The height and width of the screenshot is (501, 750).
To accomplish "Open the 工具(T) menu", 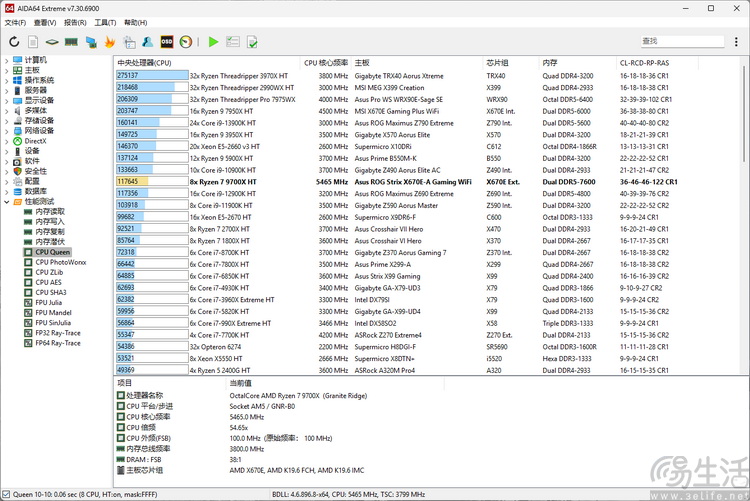I will (x=105, y=22).
